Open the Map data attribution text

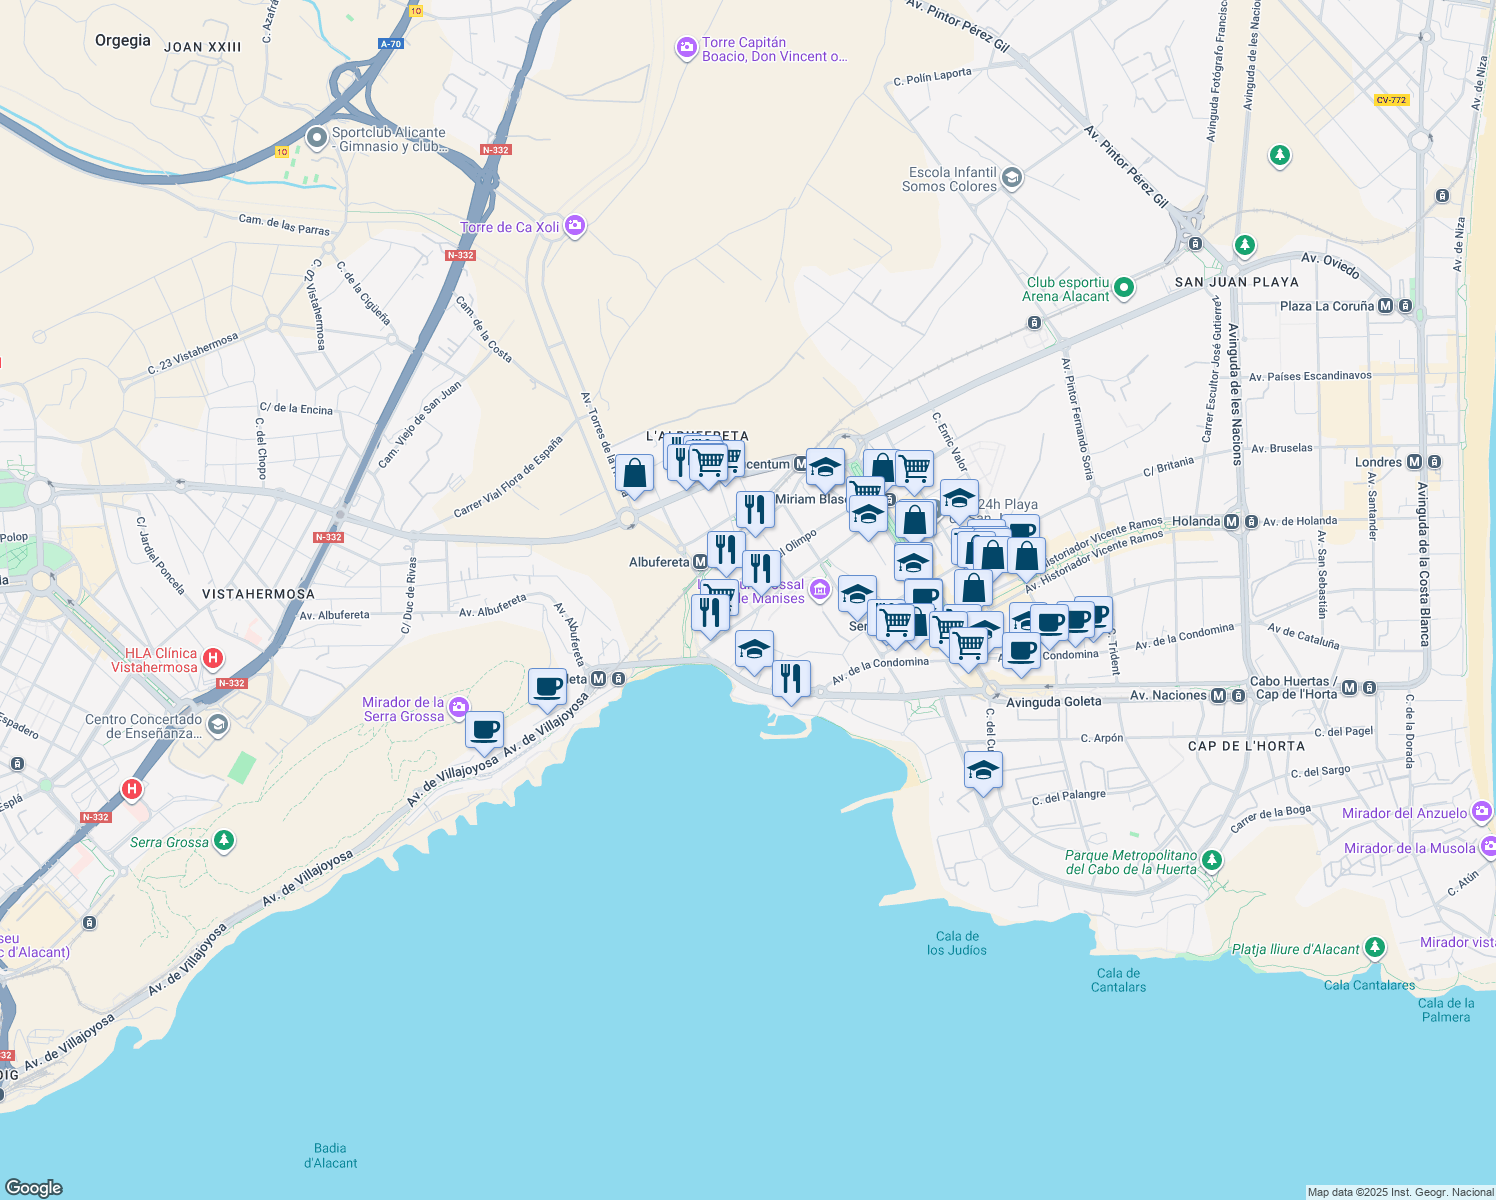pyautogui.click(x=1400, y=1192)
